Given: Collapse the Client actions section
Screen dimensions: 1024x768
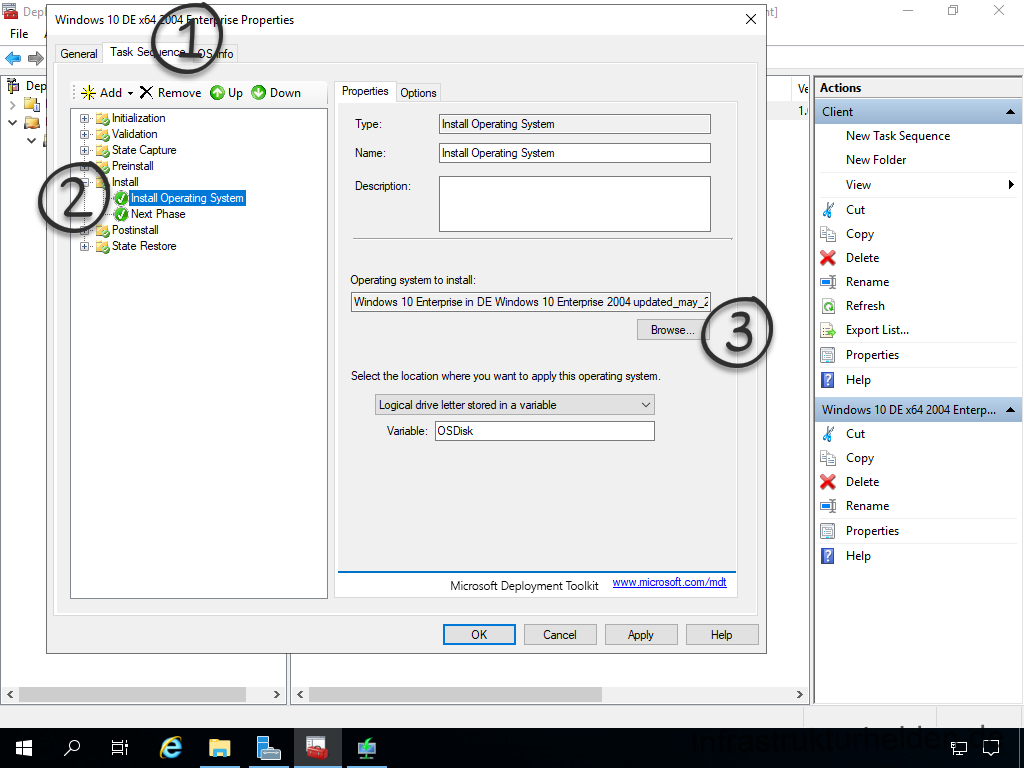Looking at the screenshot, I should coord(1010,112).
